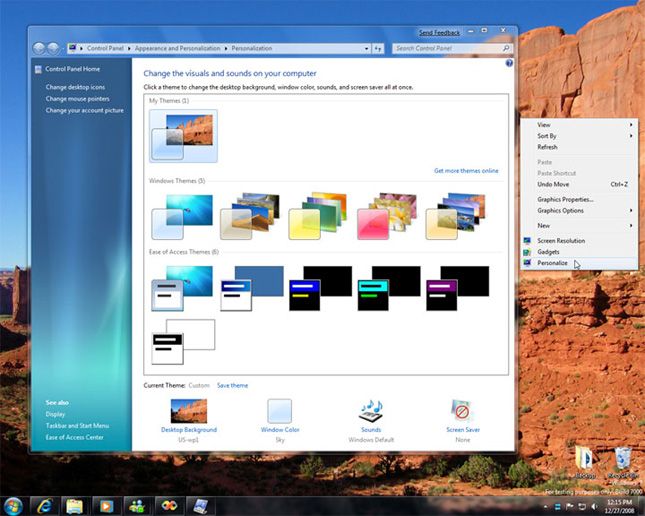Click the help question mark icon

(x=509, y=63)
